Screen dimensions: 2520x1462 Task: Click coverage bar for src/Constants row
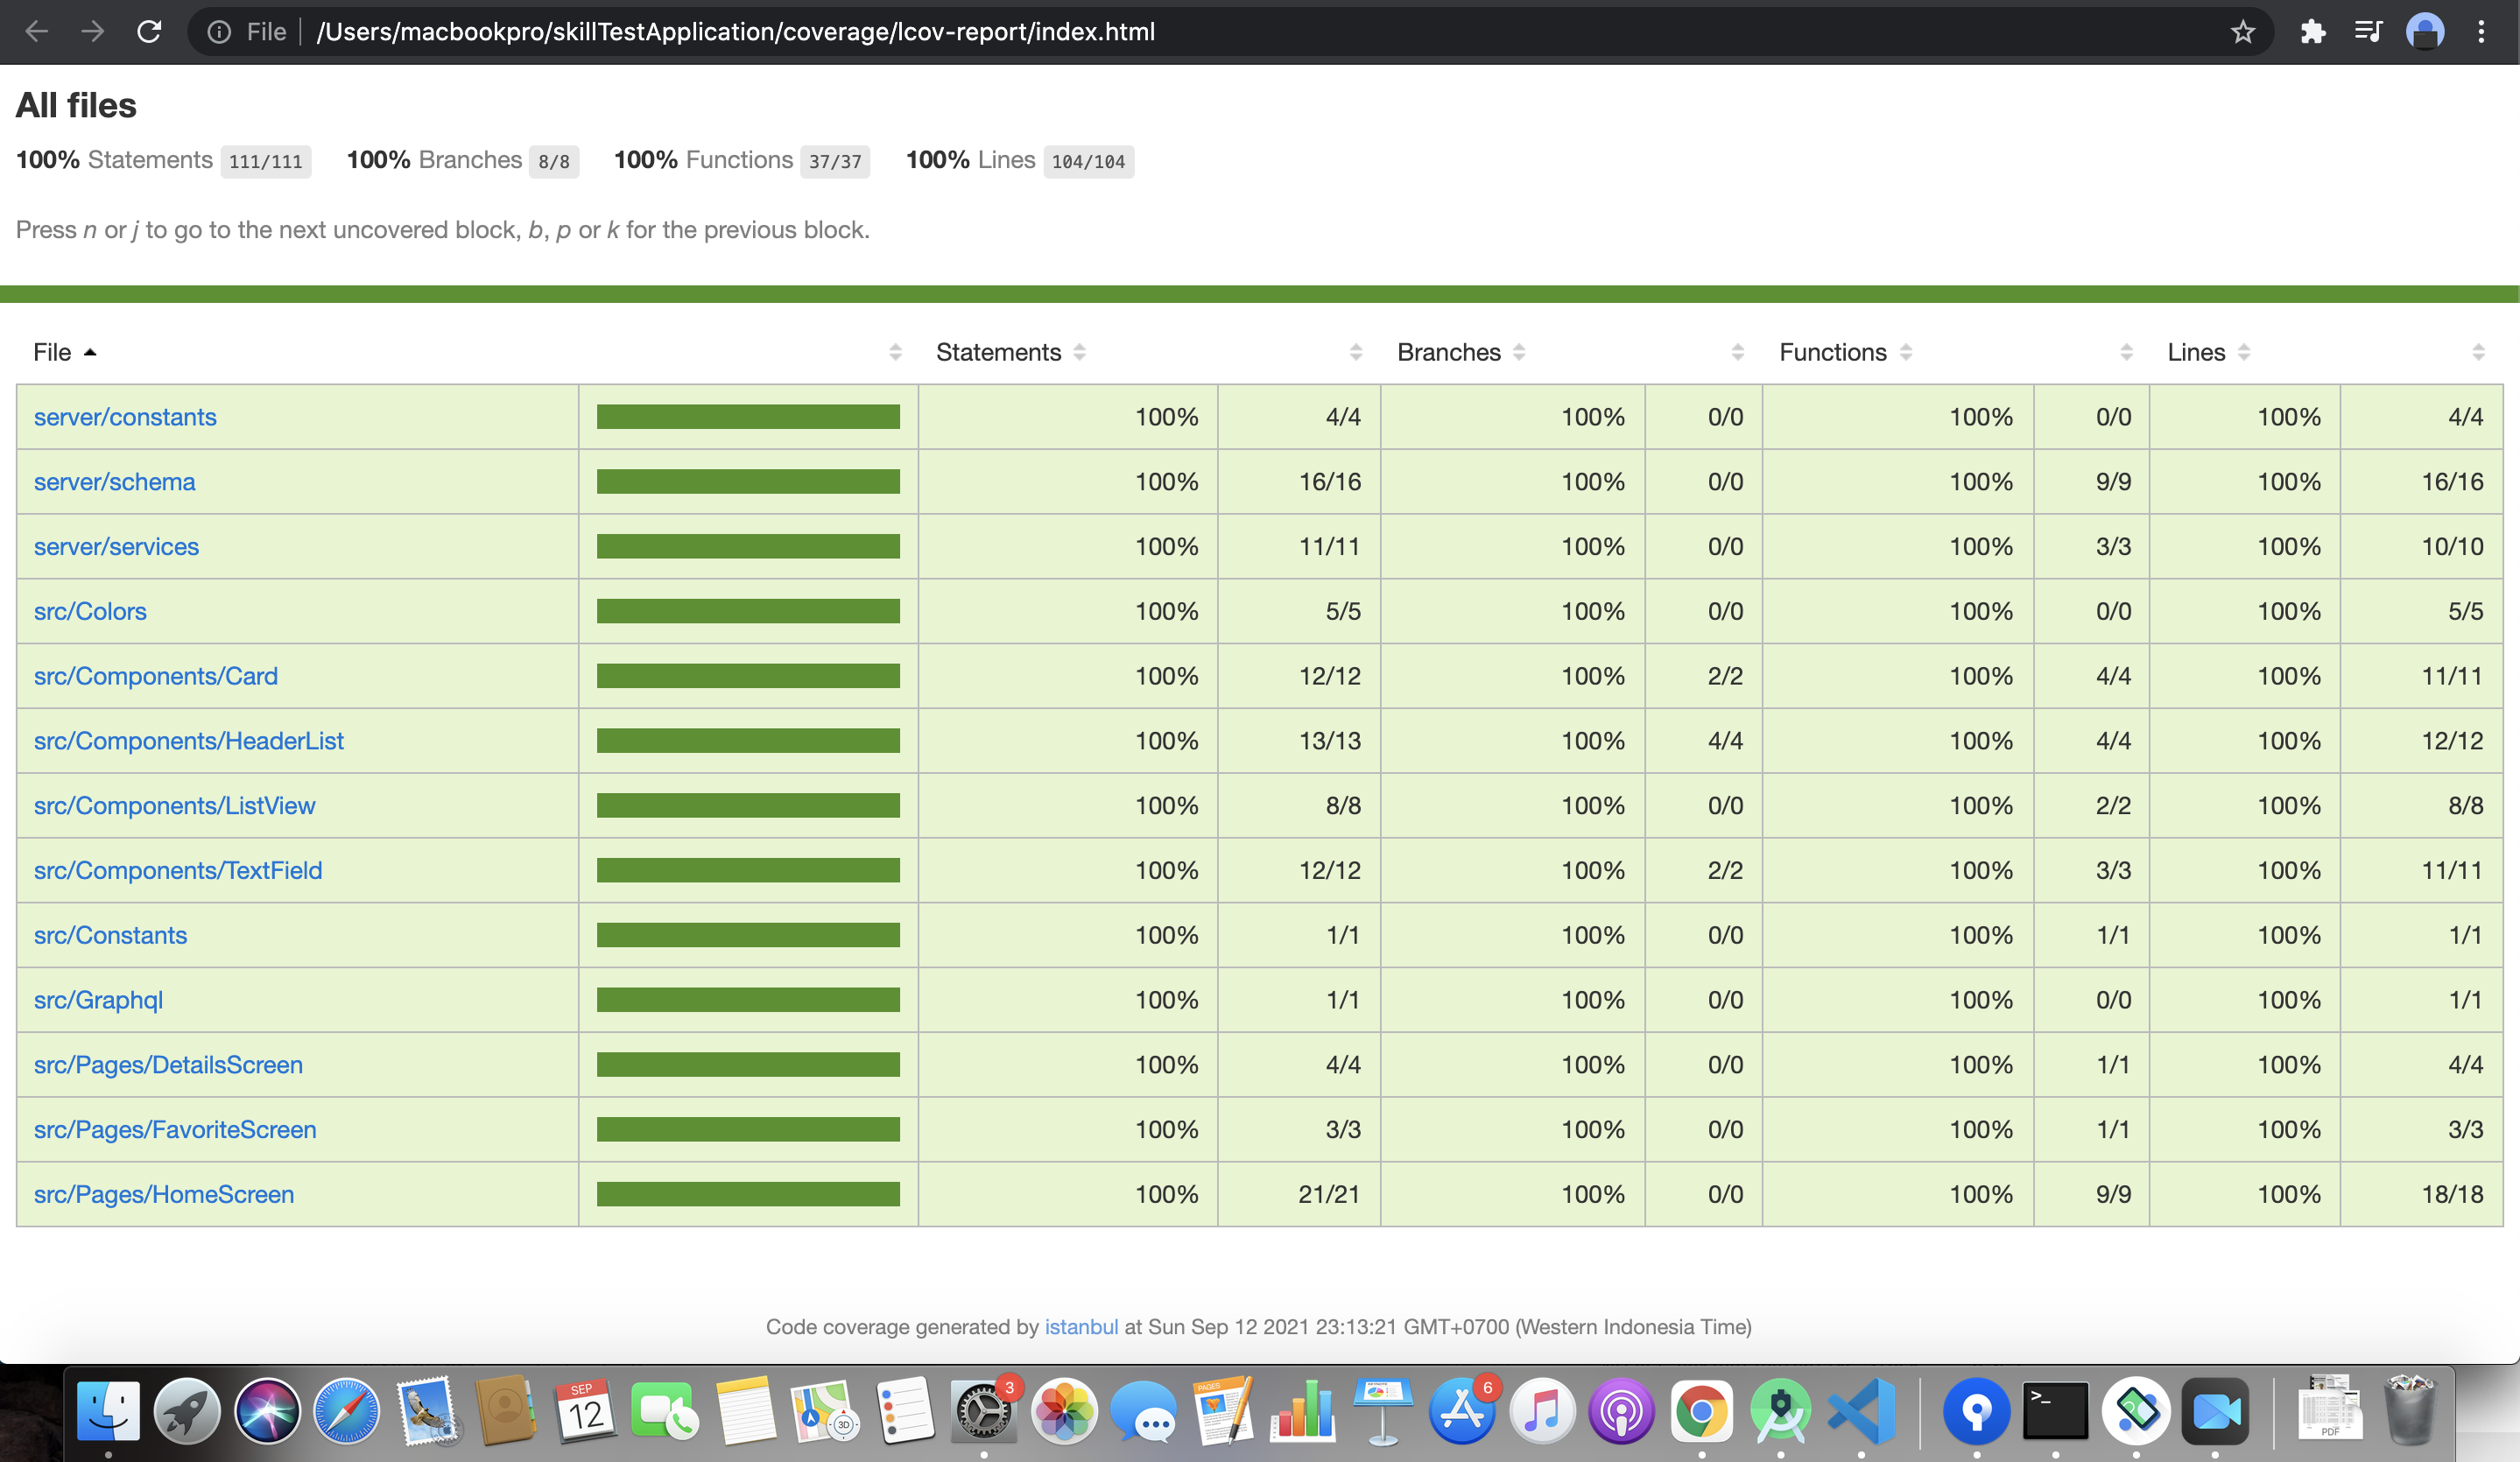pyautogui.click(x=748, y=935)
